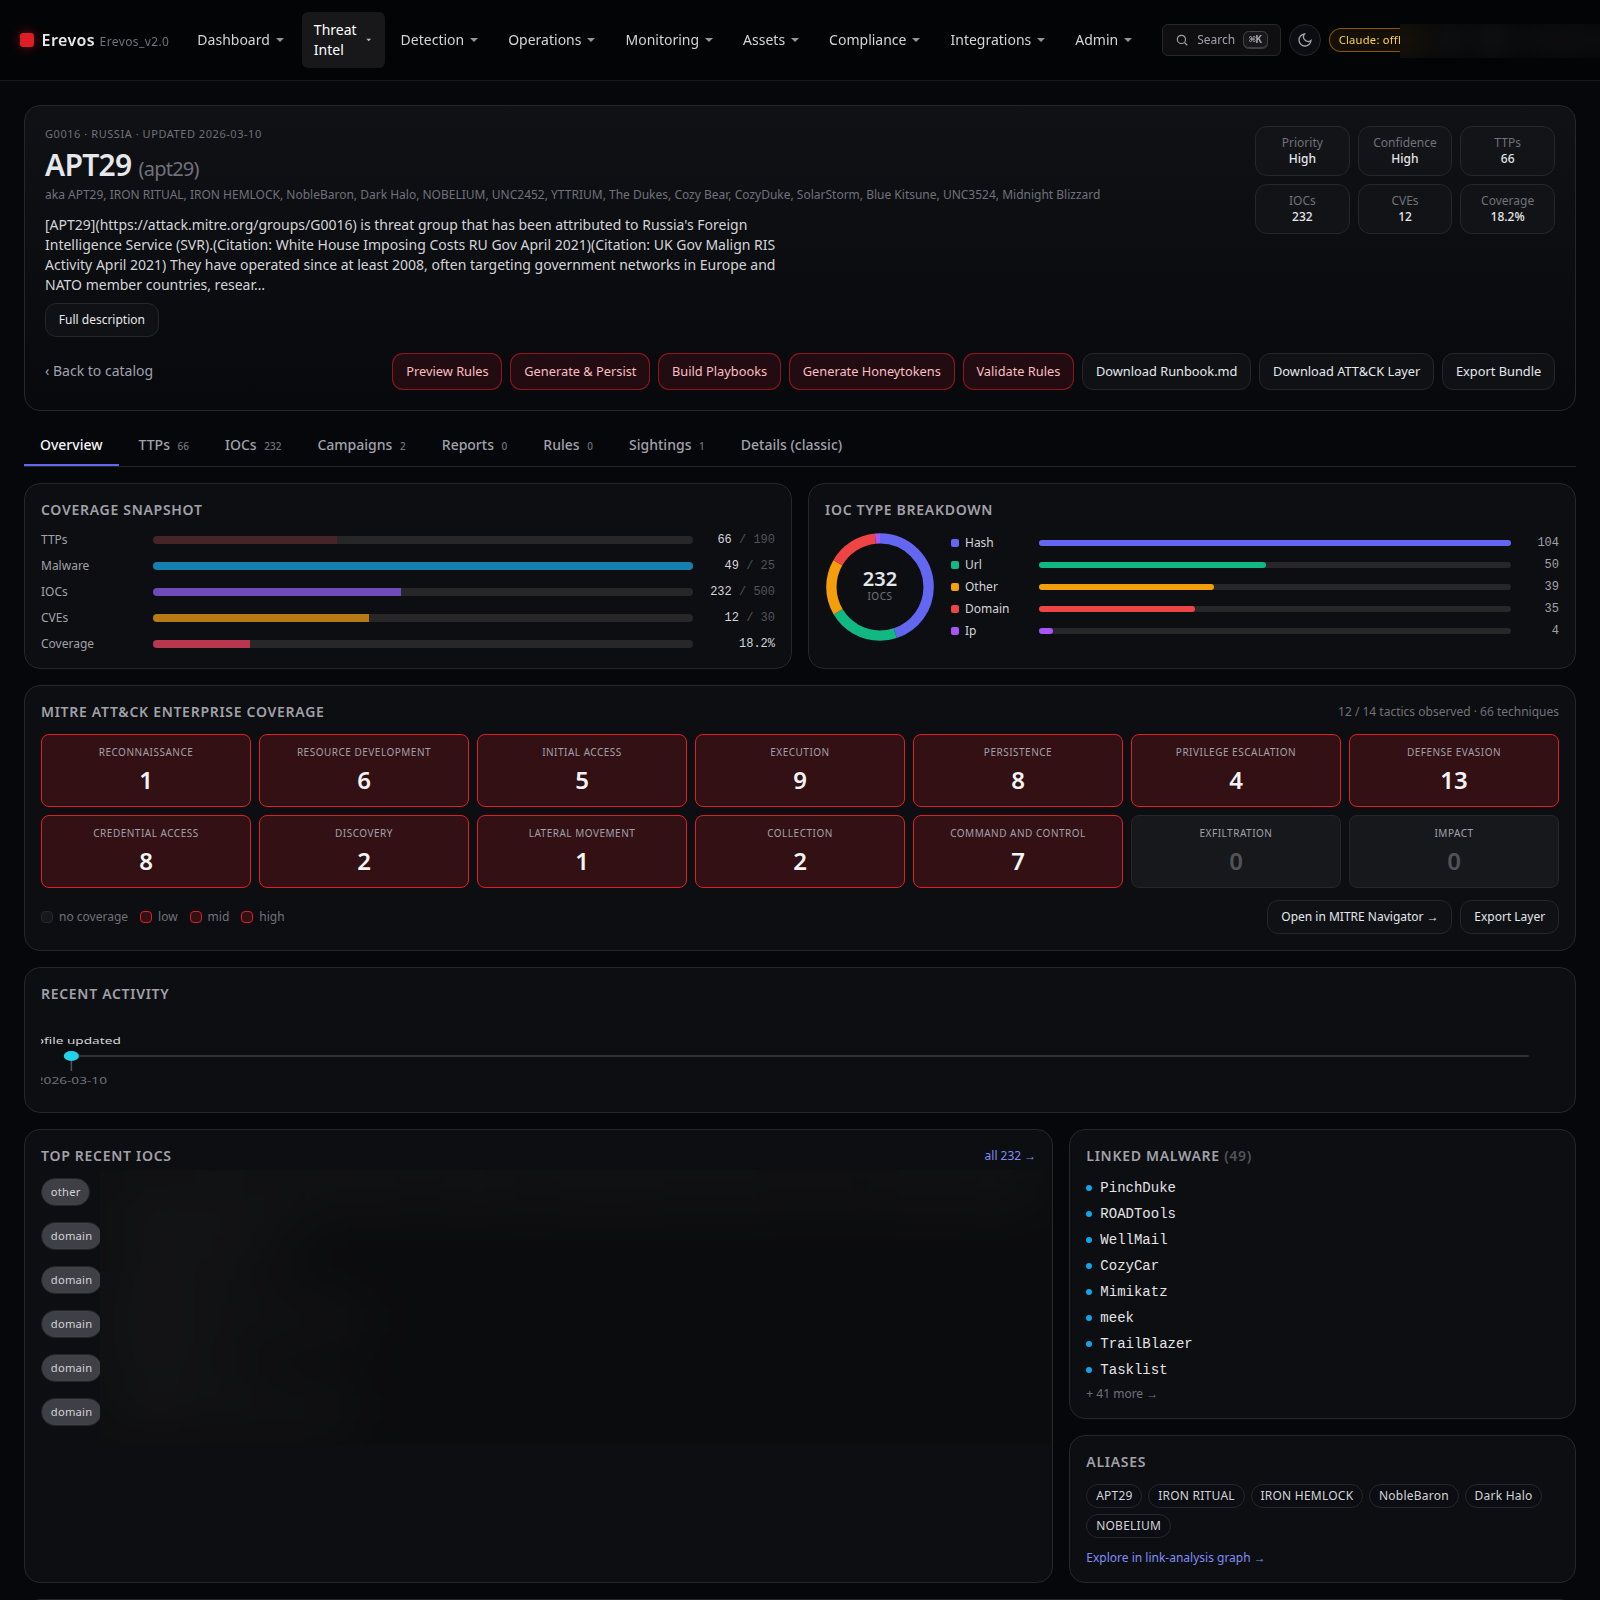Select the Overview tab
Screen dimensions: 1600x1600
pyautogui.click(x=71, y=445)
